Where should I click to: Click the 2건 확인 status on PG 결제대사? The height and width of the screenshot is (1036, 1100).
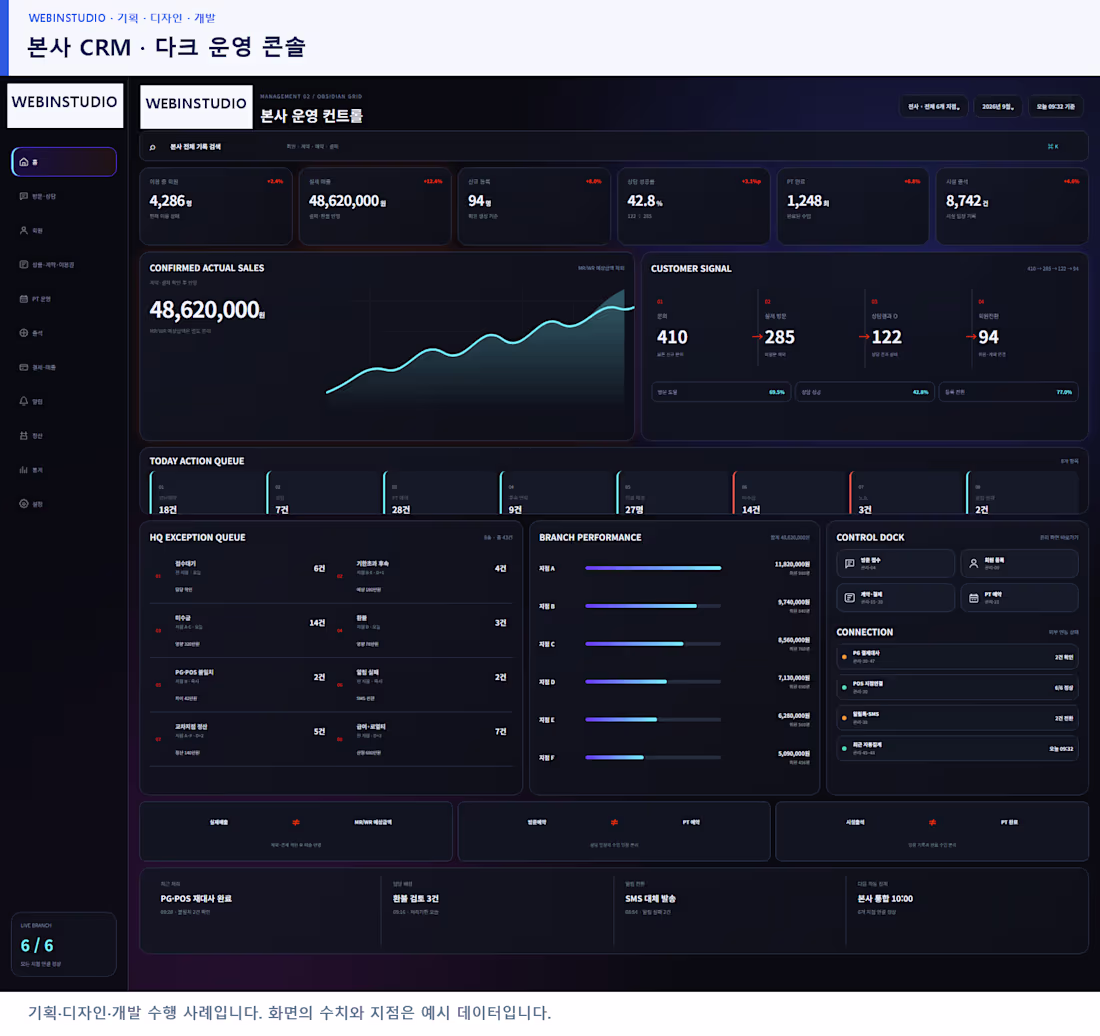pos(1064,657)
